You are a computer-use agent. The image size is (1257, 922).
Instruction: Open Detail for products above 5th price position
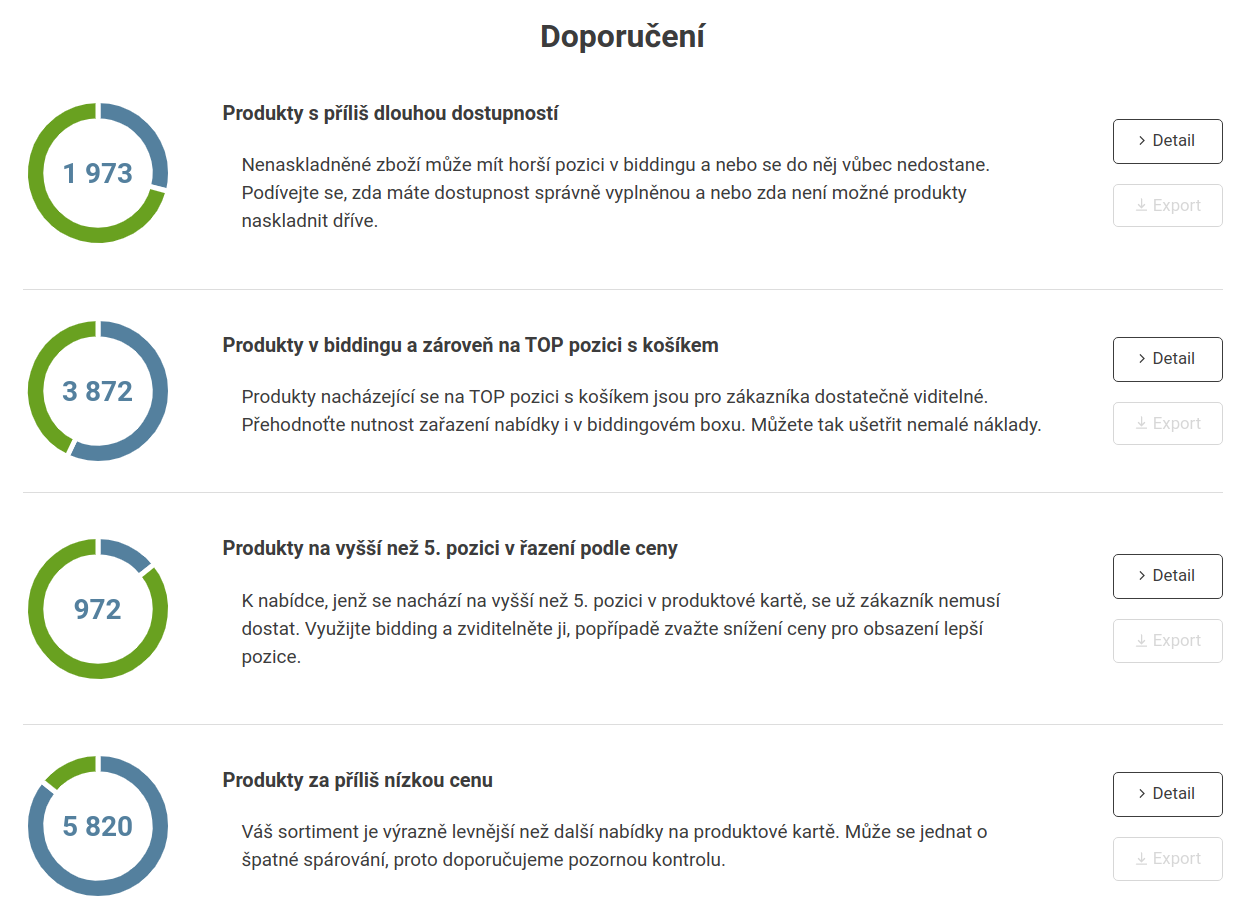point(1167,576)
